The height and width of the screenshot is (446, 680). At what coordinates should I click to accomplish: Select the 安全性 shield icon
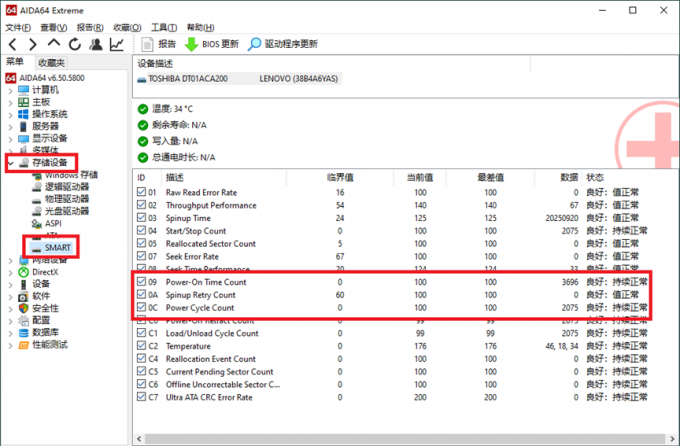tap(23, 308)
